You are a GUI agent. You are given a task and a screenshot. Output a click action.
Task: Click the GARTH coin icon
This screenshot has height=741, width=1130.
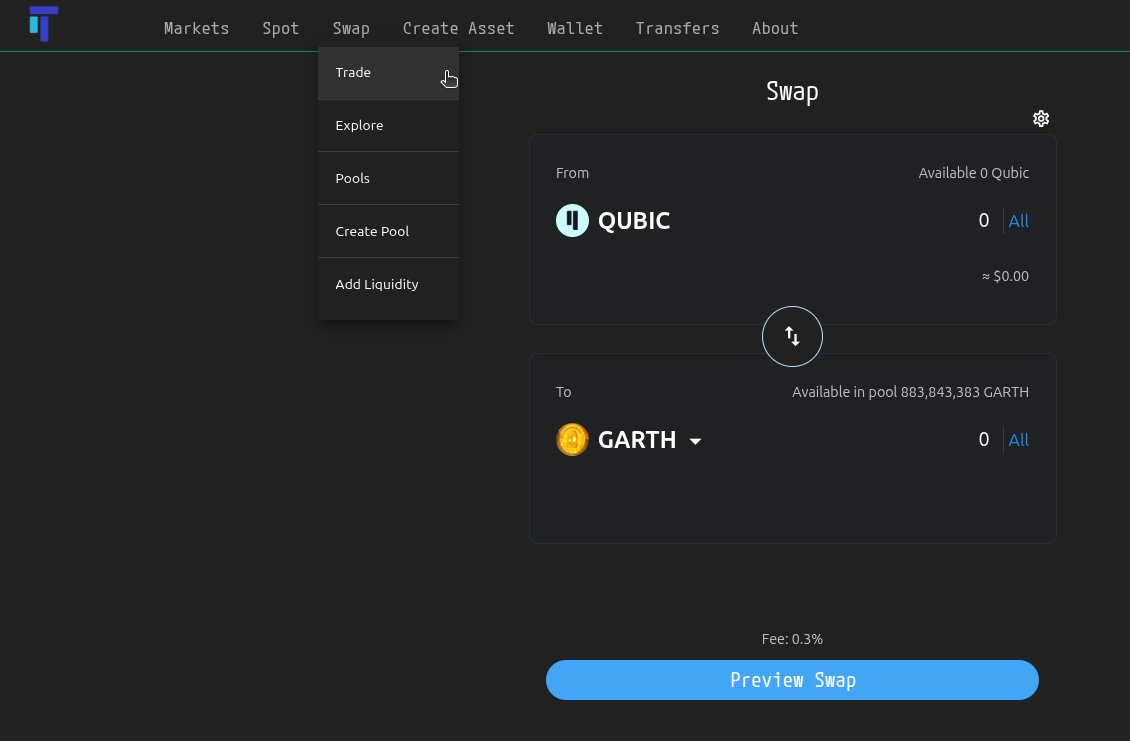tap(572, 440)
